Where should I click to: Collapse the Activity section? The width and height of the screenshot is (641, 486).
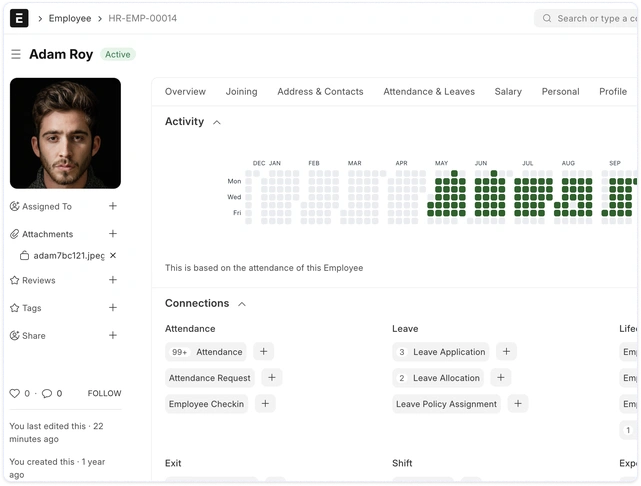(x=217, y=122)
